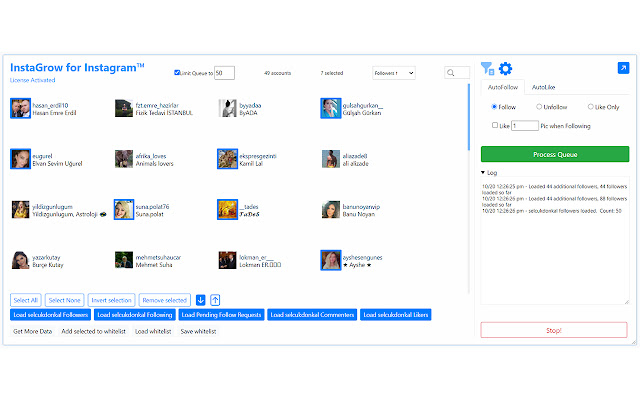Enable Like pic when following checkbox
Image resolution: width=640 pixels, height=400 pixels.
click(495, 125)
